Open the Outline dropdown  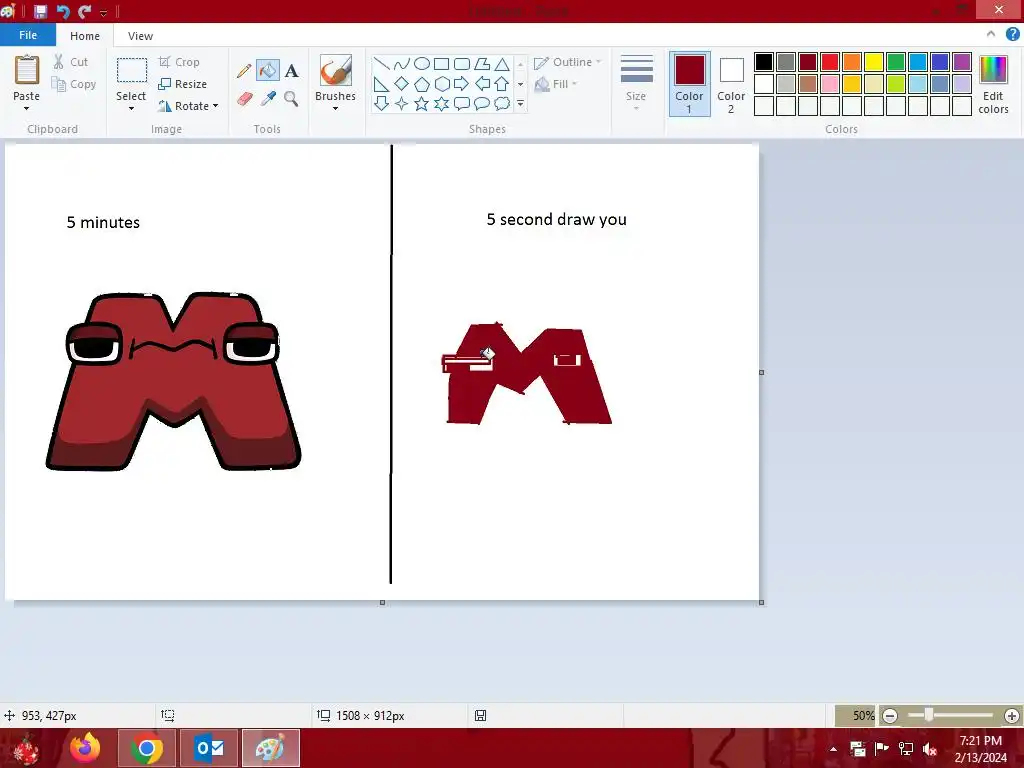pyautogui.click(x=568, y=62)
